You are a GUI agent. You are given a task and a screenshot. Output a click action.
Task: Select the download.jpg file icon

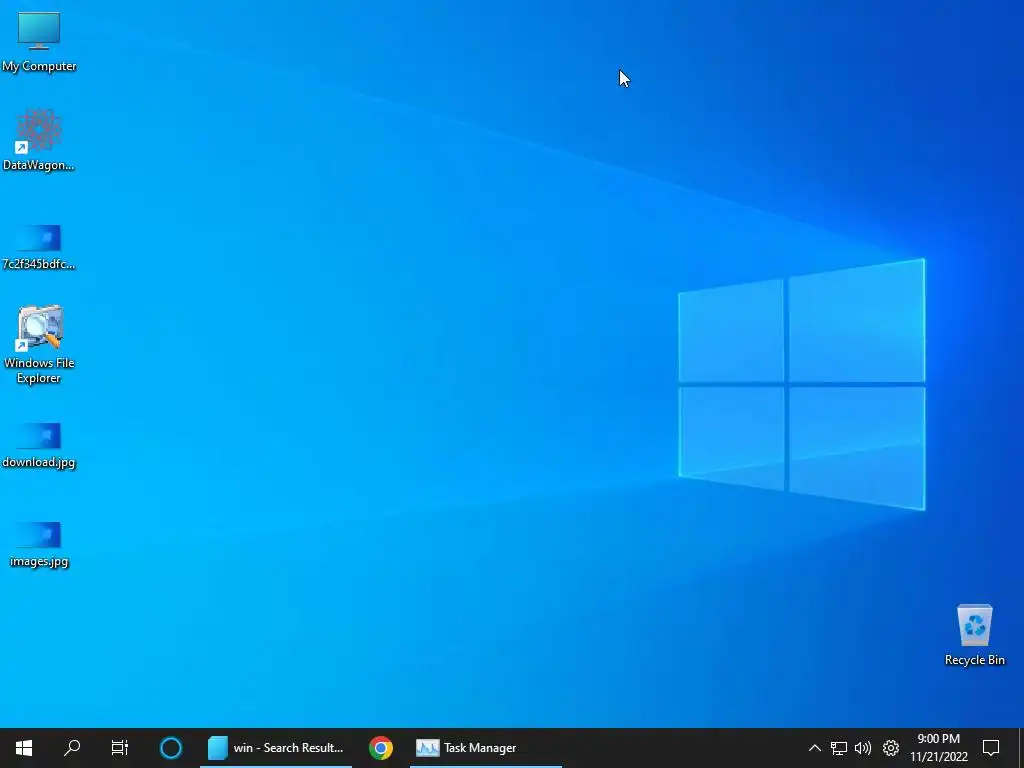click(x=39, y=445)
